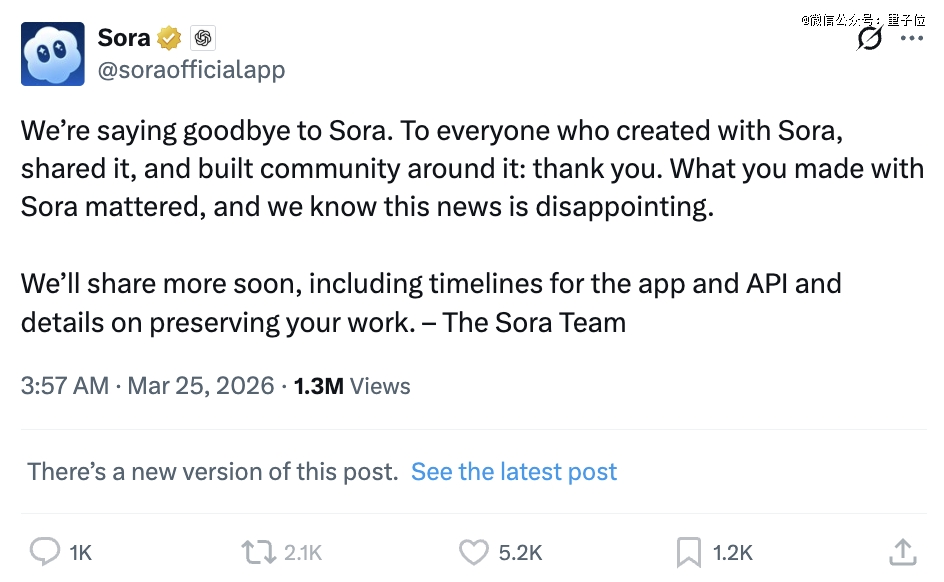This screenshot has height=582, width=944.
Task: Like the post with the heart icon
Action: [472, 552]
